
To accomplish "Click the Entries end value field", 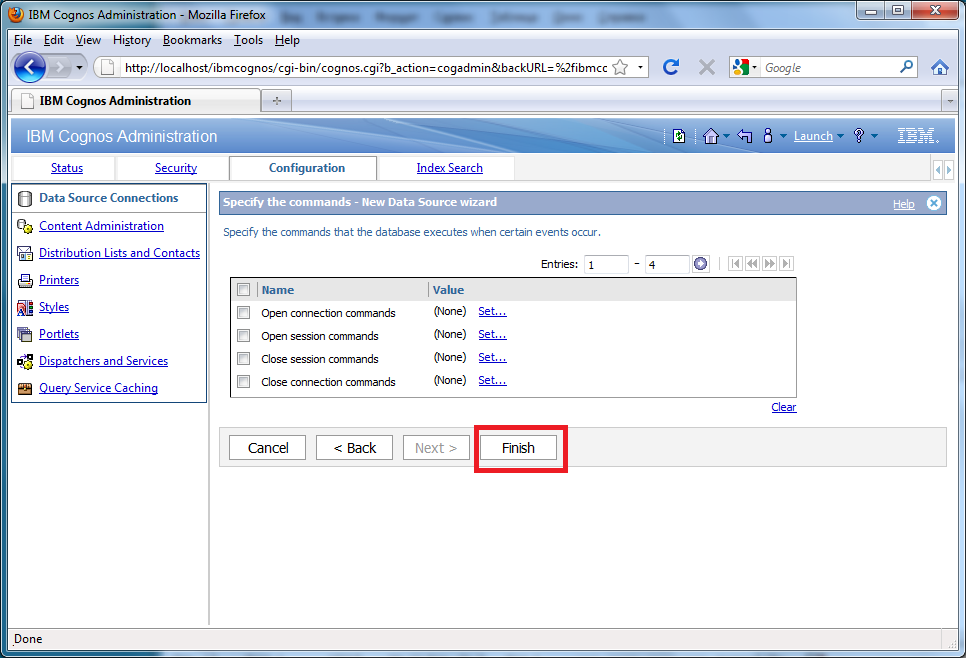I will point(667,264).
